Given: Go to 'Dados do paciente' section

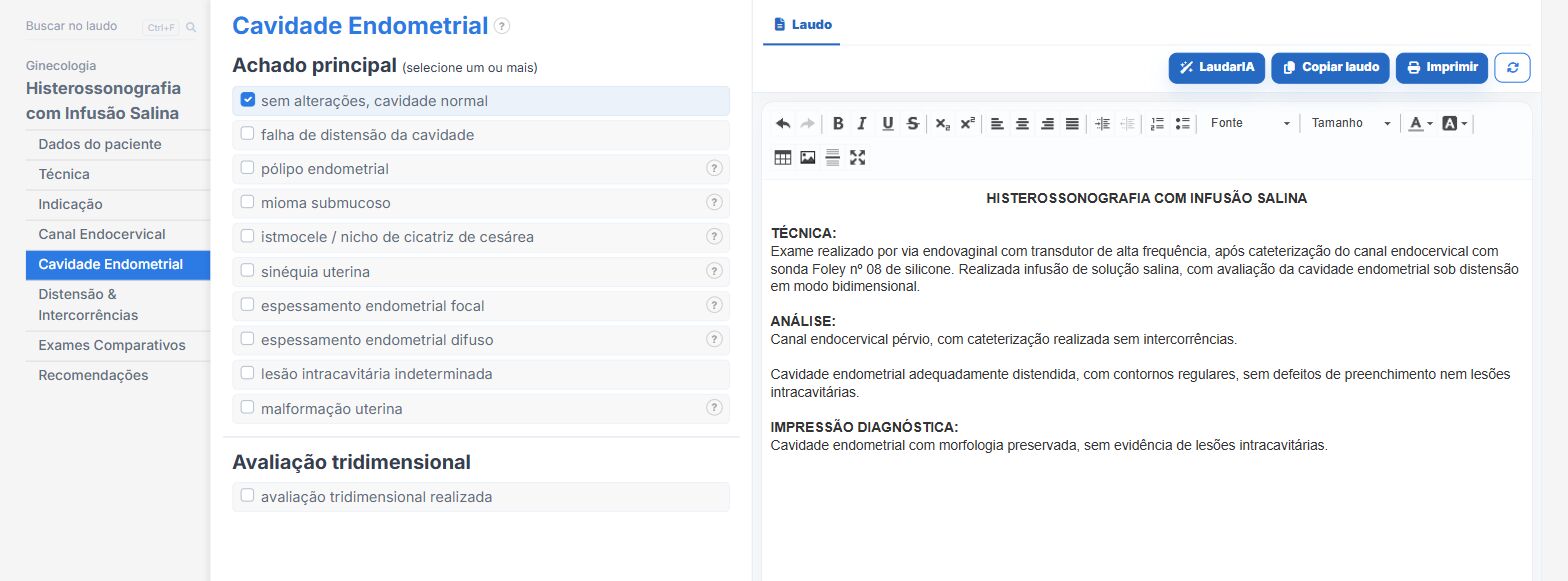Looking at the screenshot, I should click(118, 144).
